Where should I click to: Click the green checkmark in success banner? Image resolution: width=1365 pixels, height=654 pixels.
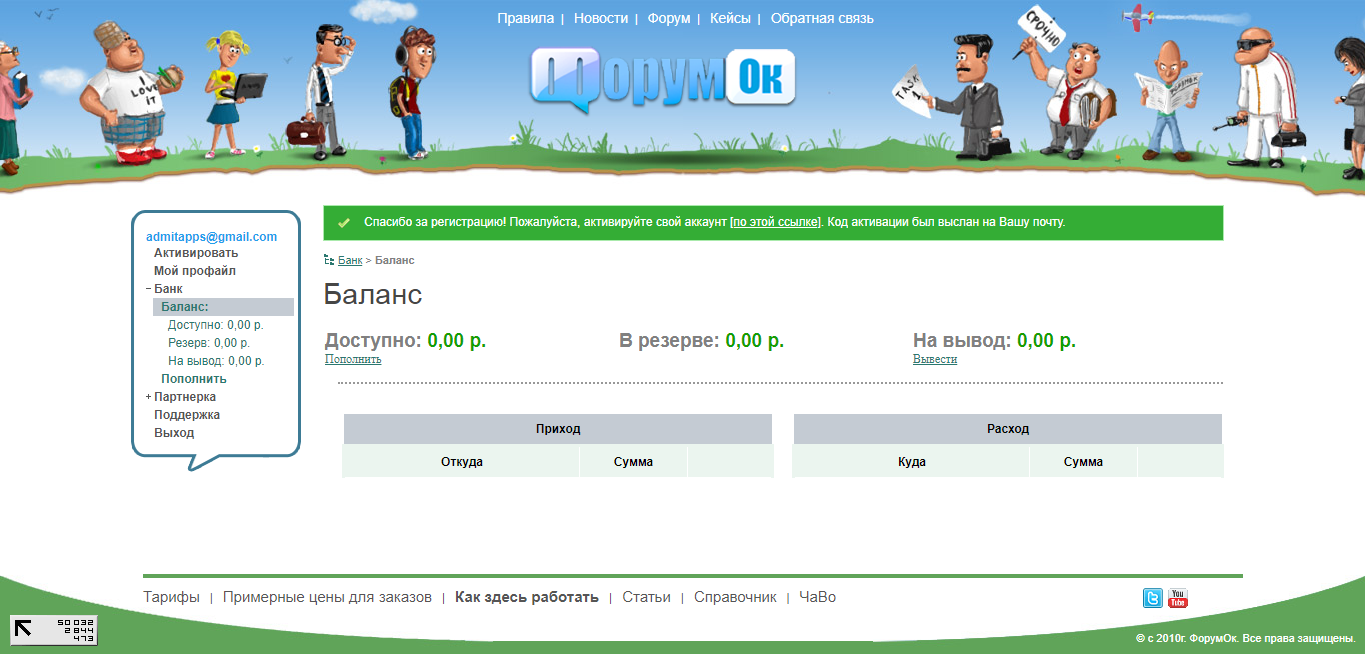click(344, 222)
